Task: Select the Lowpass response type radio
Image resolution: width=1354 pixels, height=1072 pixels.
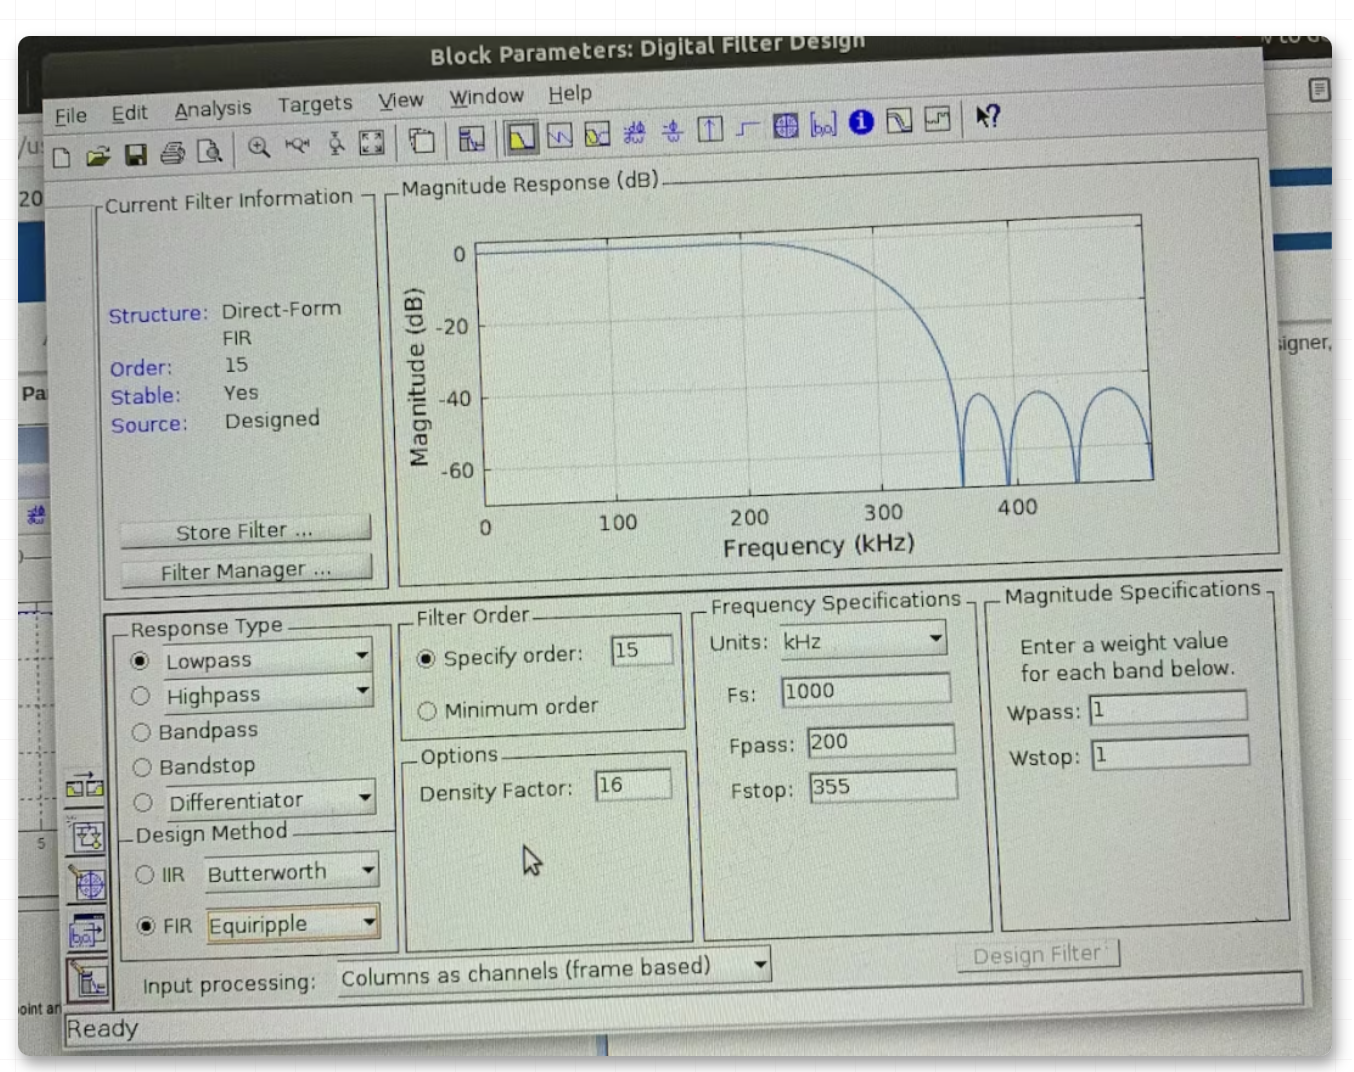Action: 140,661
